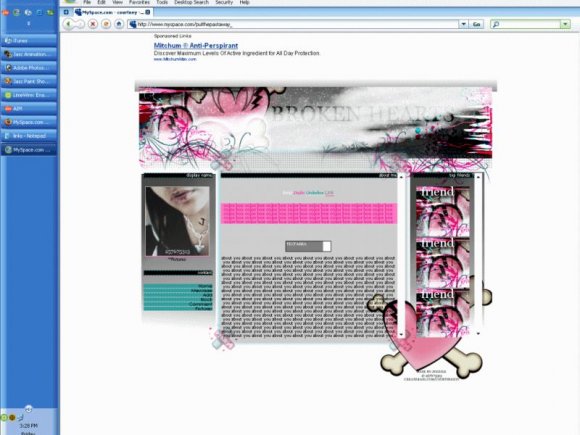The image size is (580, 435).
Task: Click the profile photo thumbnail
Action: tap(177, 221)
